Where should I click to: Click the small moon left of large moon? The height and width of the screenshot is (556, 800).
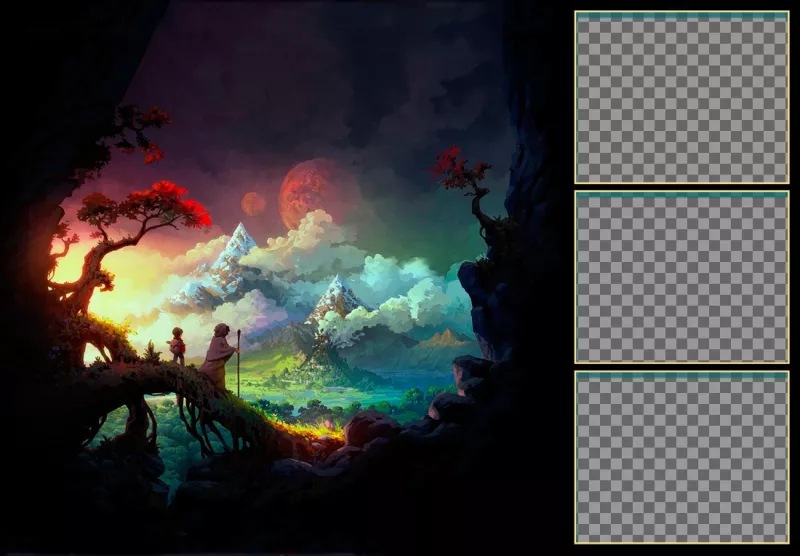tap(254, 204)
